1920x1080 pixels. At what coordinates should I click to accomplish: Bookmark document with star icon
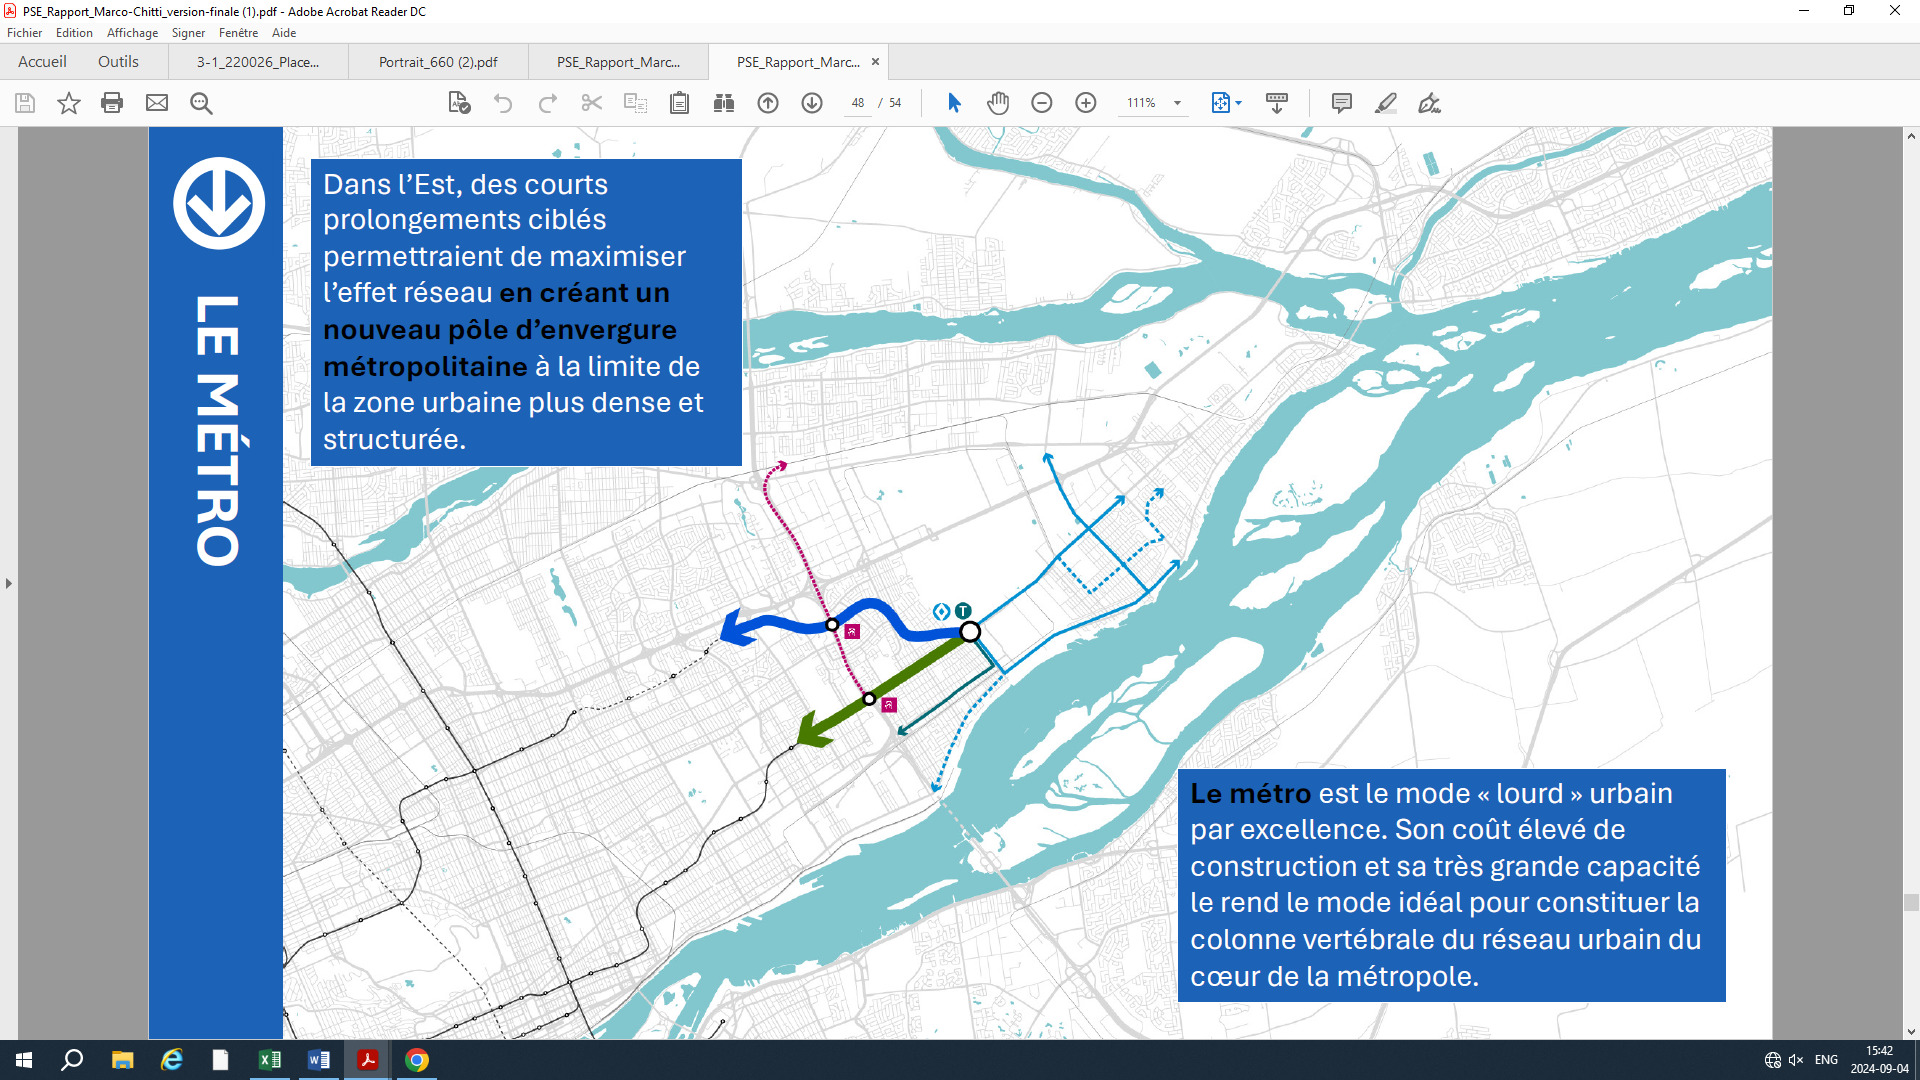68,103
